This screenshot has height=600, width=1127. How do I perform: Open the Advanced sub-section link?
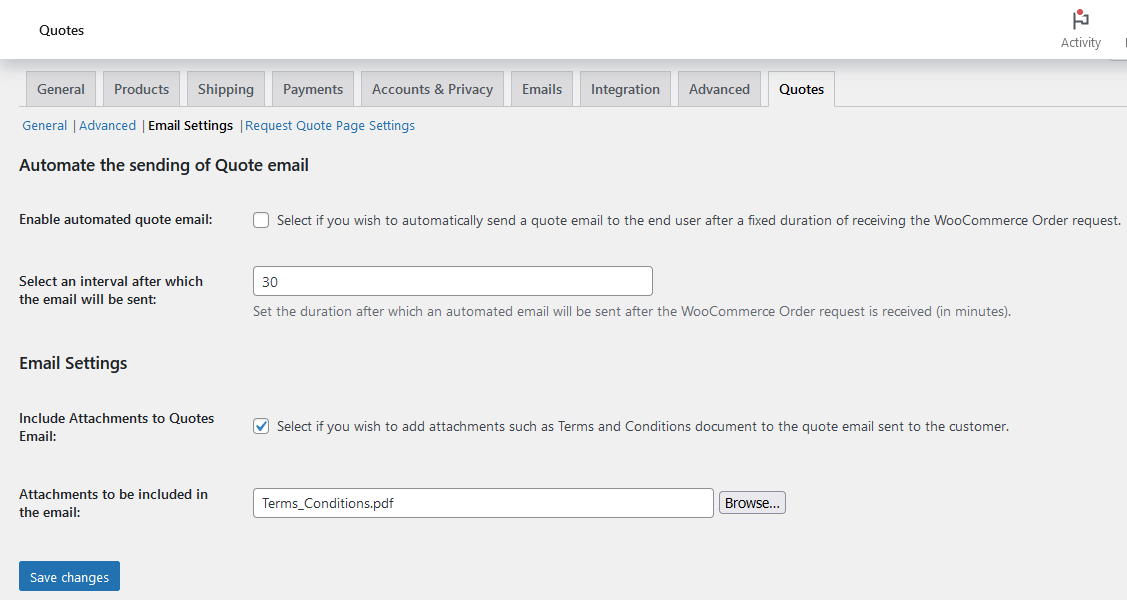(107, 126)
